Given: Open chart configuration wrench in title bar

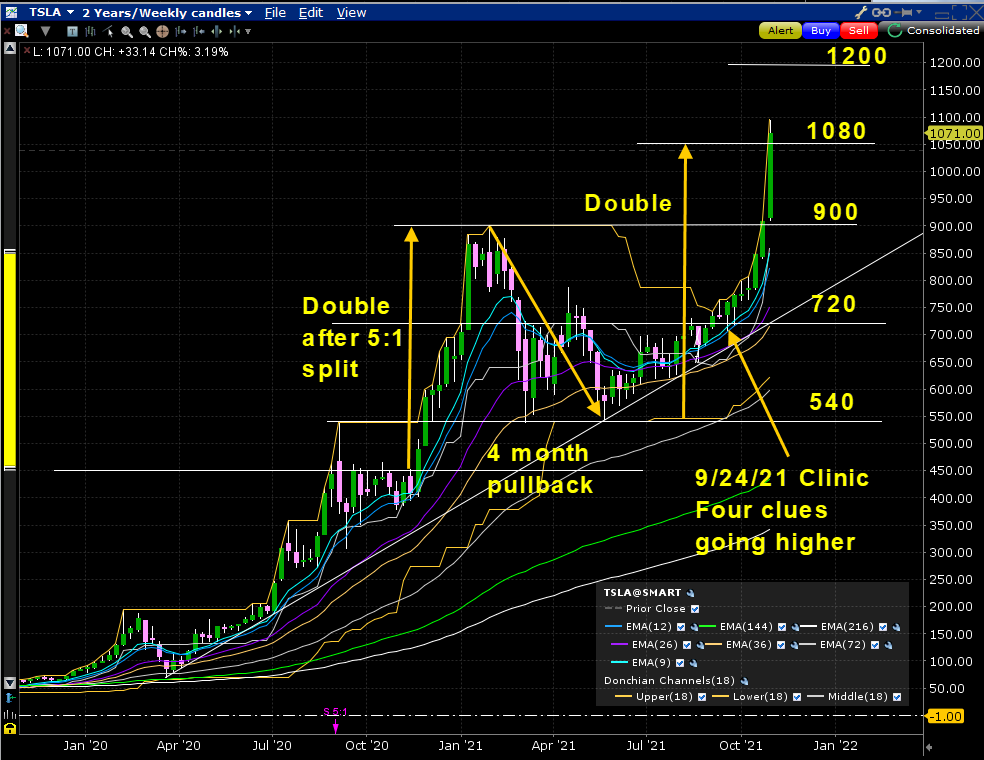Looking at the screenshot, I should pyautogui.click(x=860, y=13).
